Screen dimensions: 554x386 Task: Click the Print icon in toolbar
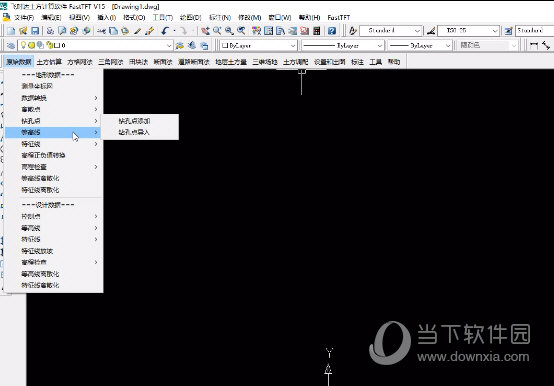coord(50,31)
